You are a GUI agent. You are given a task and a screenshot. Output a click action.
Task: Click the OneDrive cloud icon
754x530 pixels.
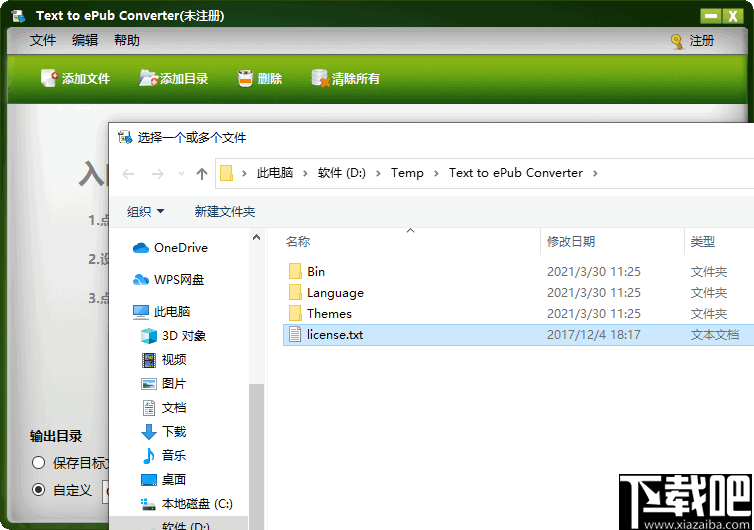pyautogui.click(x=140, y=248)
